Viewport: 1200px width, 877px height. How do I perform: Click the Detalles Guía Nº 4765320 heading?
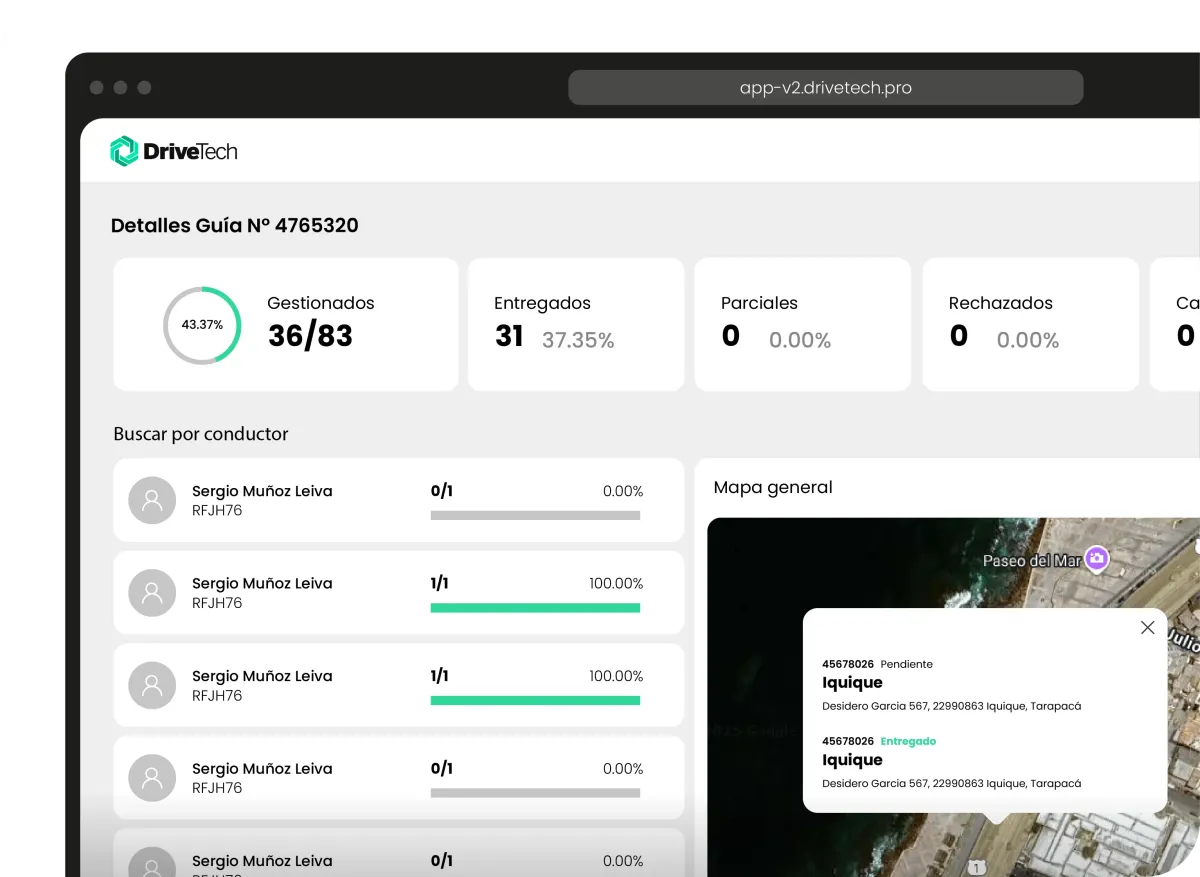234,226
